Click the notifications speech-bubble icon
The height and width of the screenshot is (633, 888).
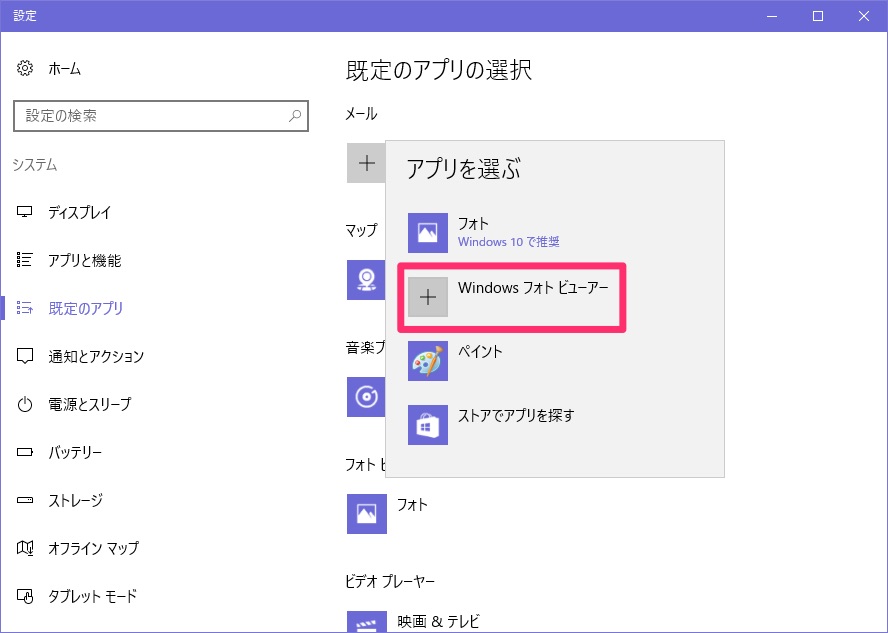click(x=24, y=356)
